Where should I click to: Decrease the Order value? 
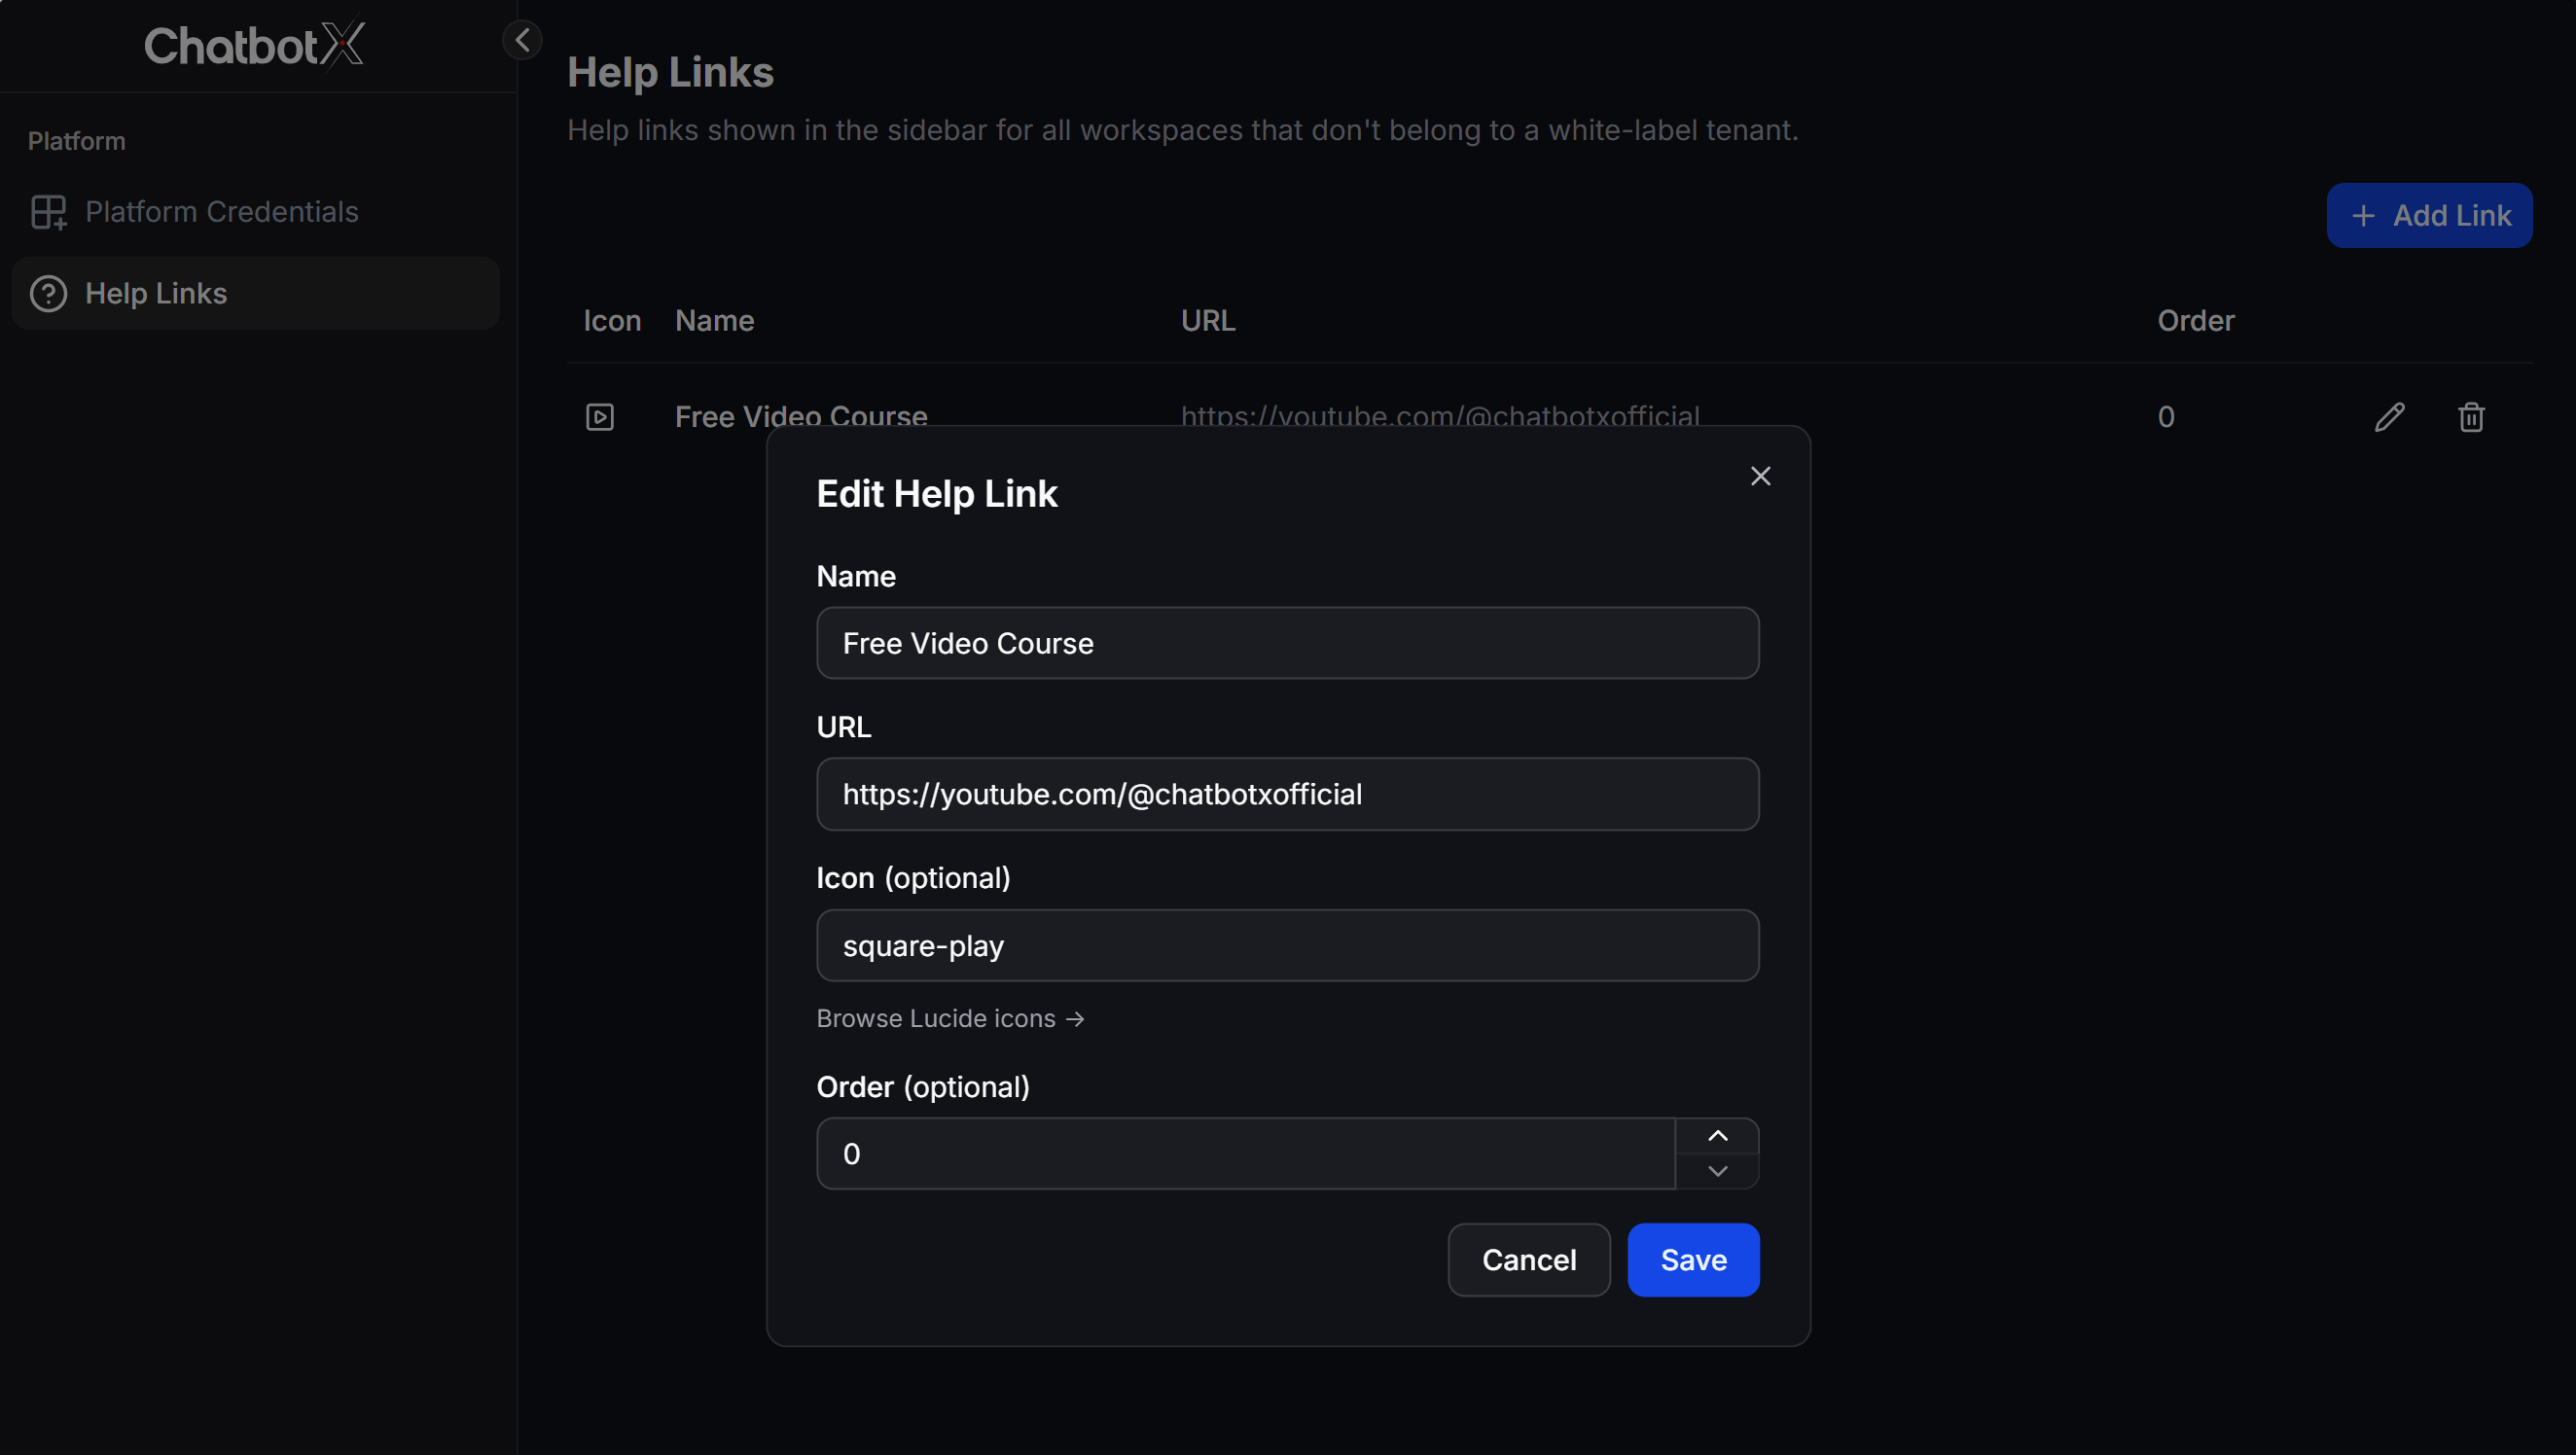coord(1717,1171)
